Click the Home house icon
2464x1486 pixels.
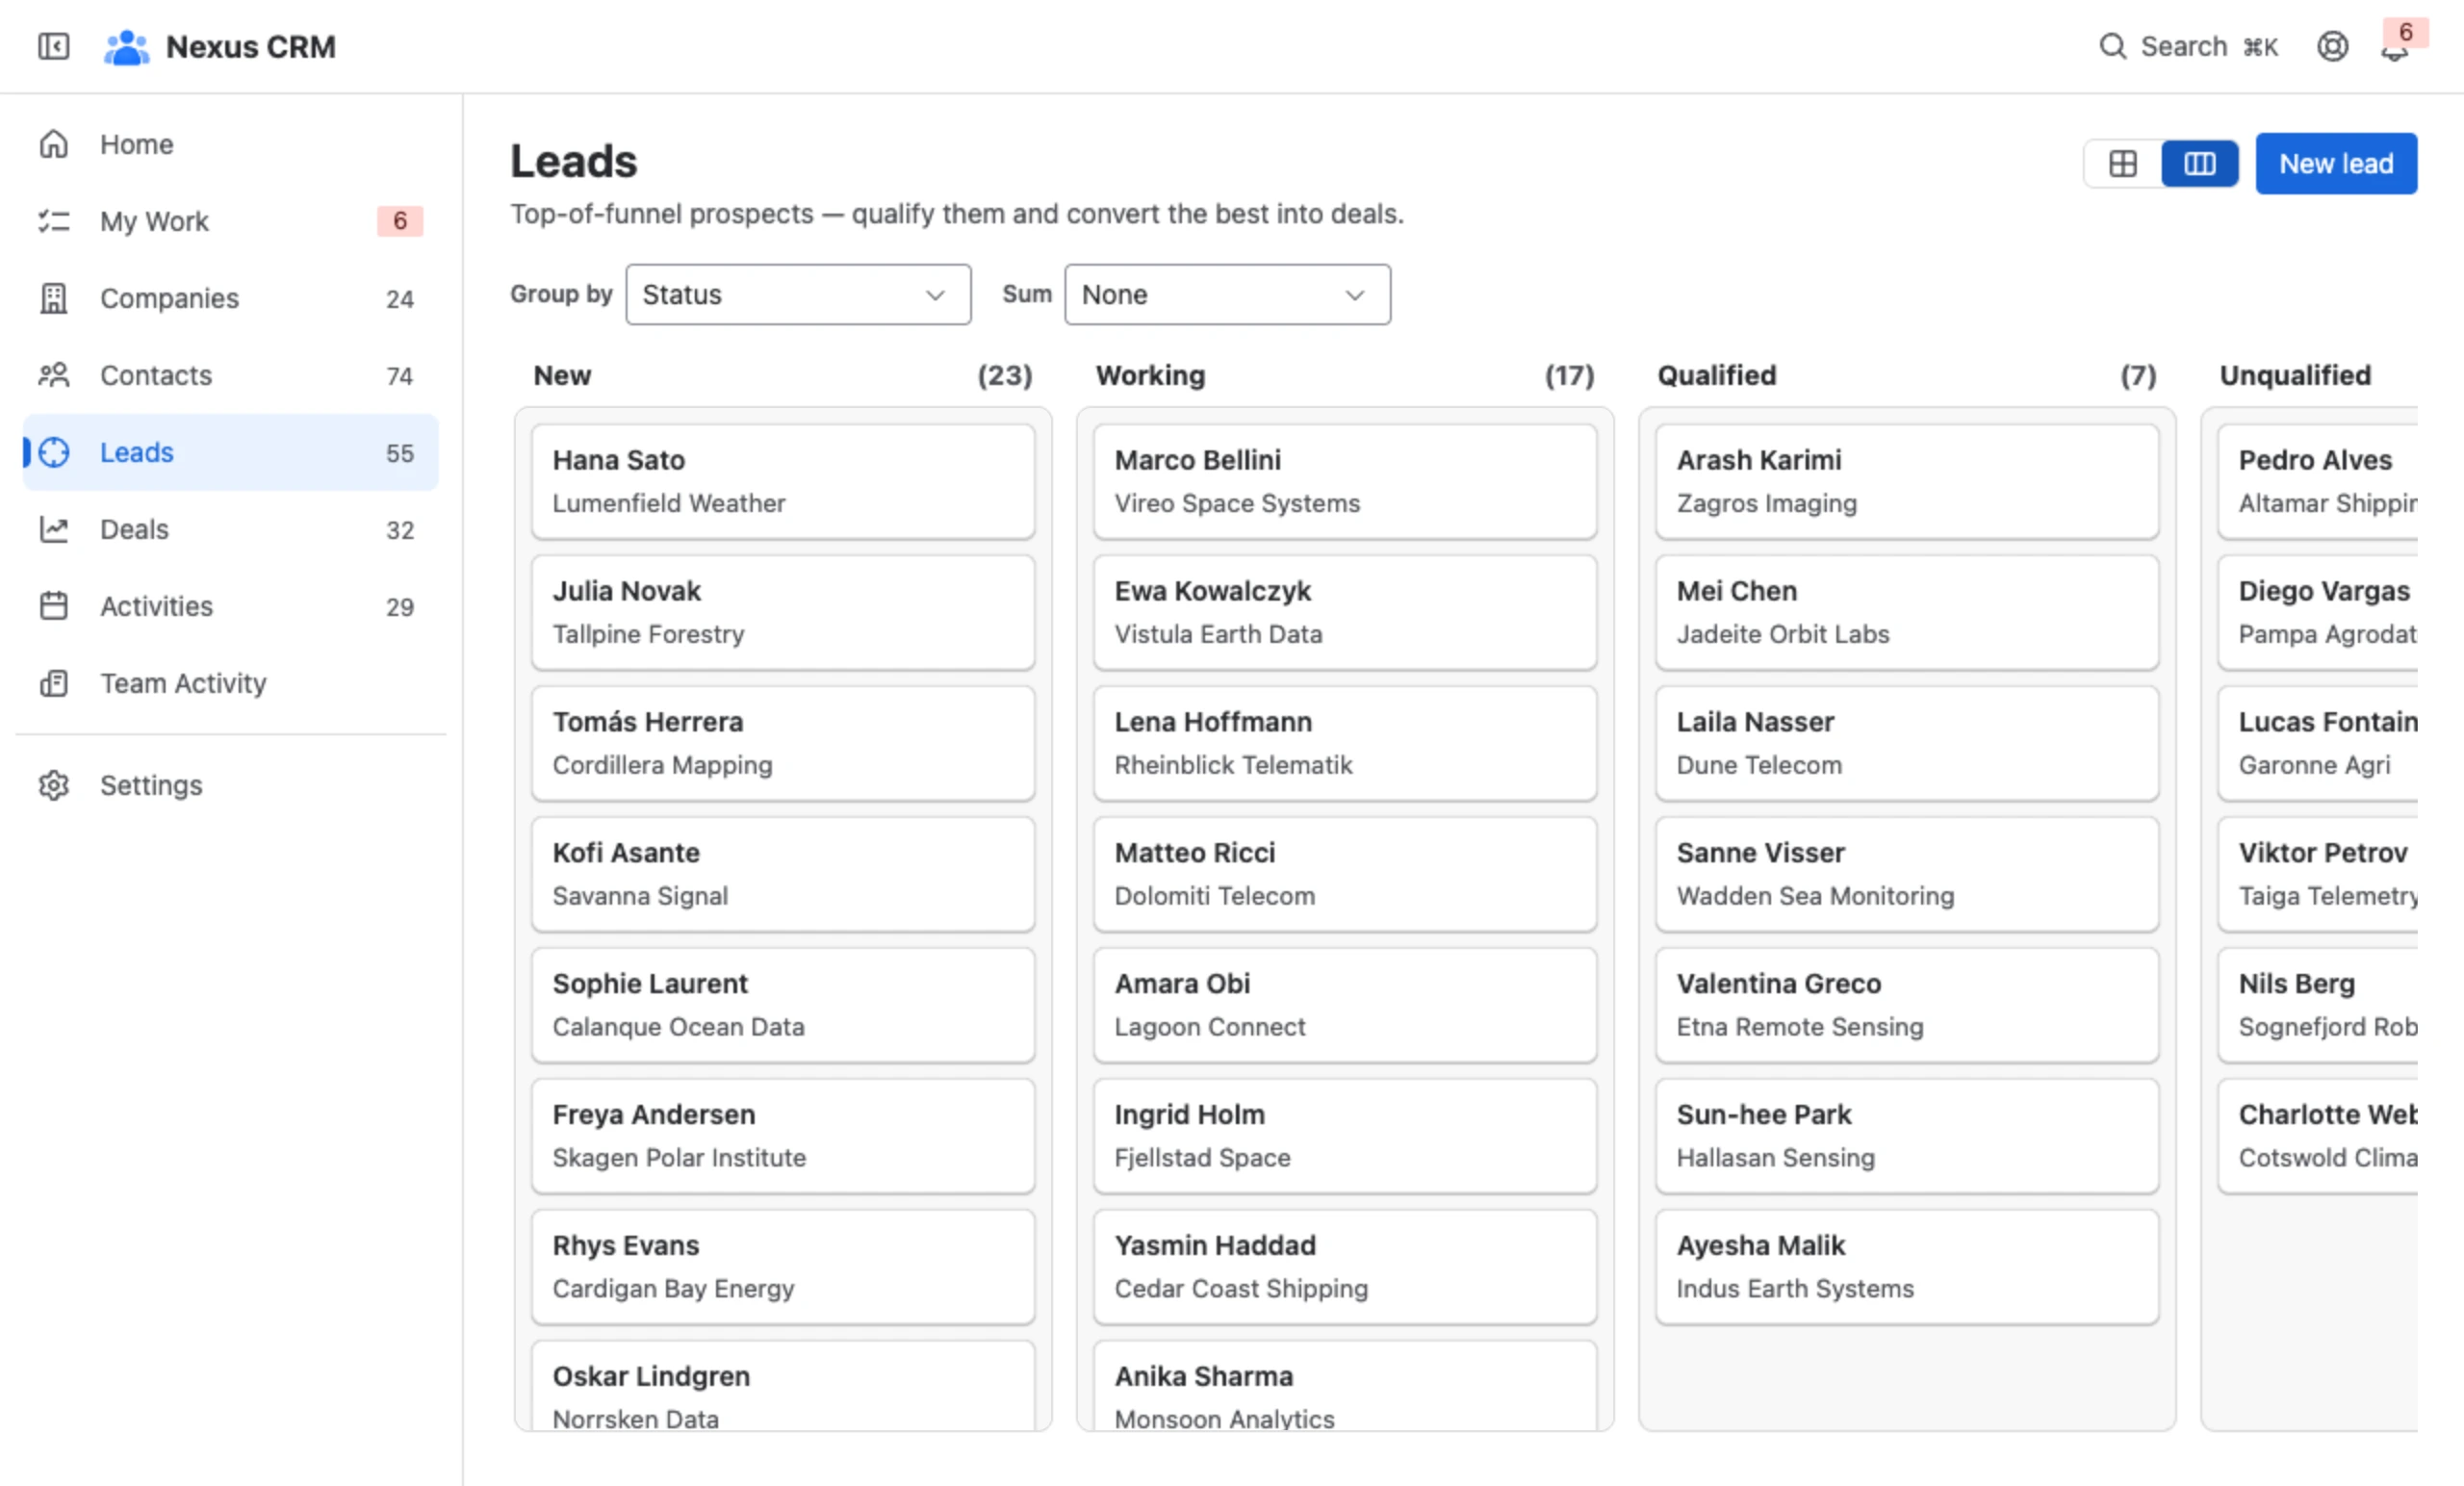tap(54, 144)
